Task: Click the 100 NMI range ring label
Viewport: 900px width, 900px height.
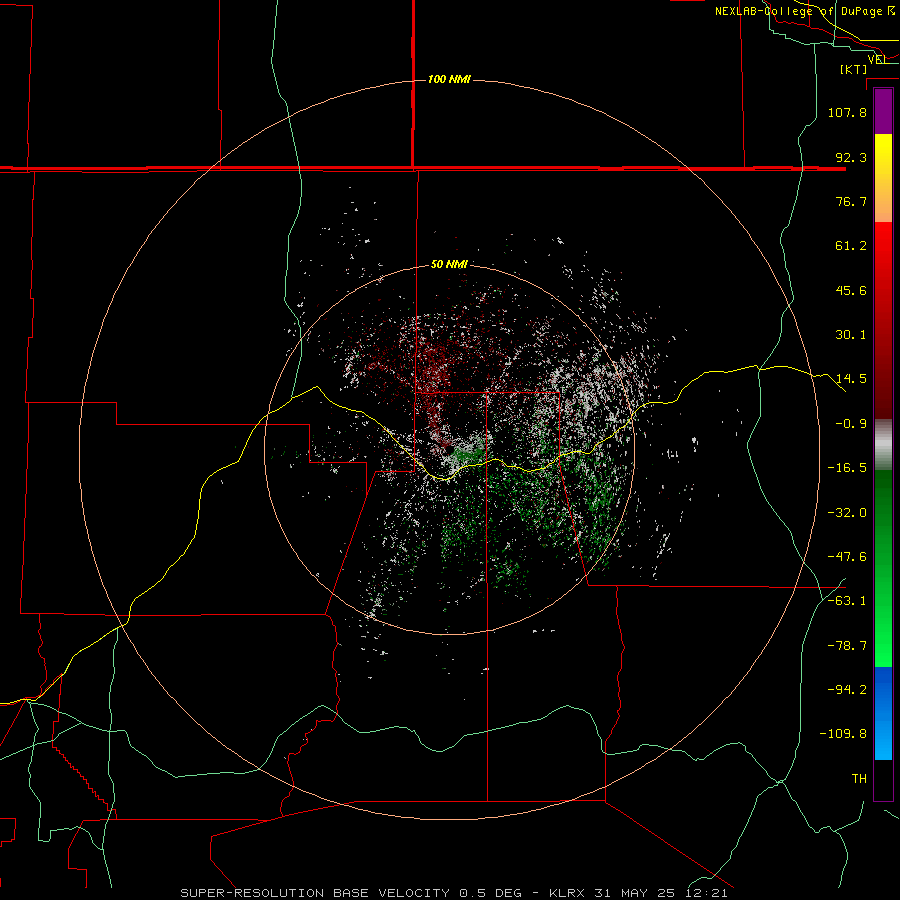Action: click(449, 79)
